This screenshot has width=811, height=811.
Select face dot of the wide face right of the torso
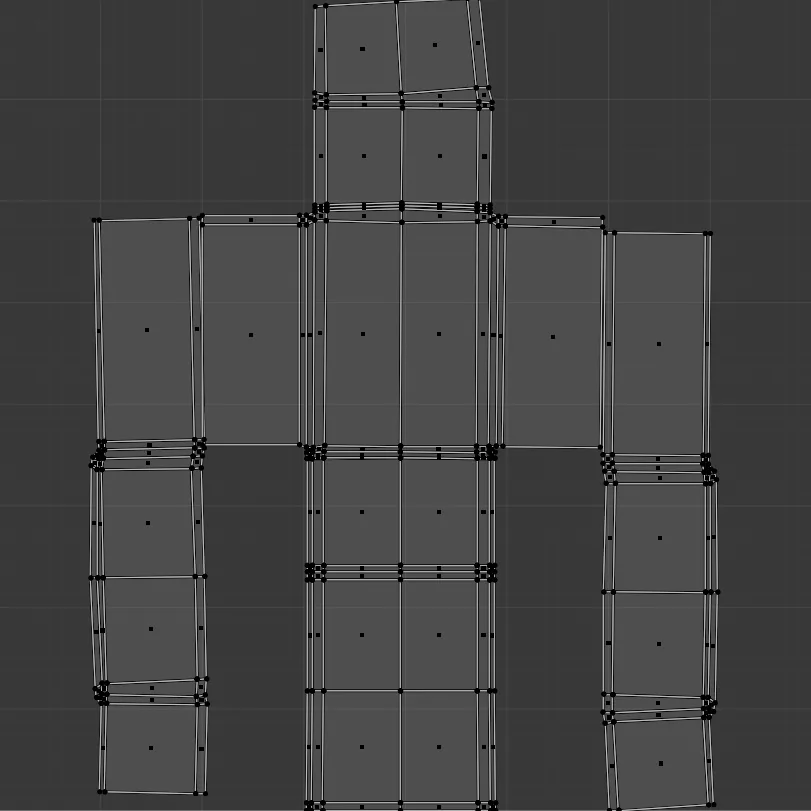pyautogui.click(x=553, y=337)
